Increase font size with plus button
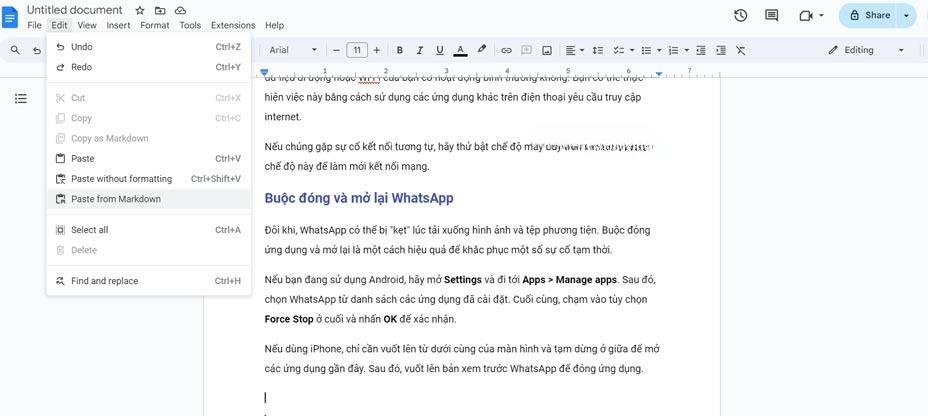928x416 pixels. point(376,50)
